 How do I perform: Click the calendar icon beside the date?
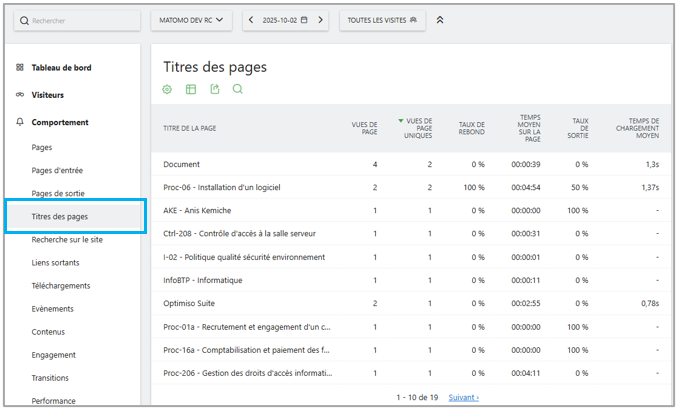pyautogui.click(x=304, y=19)
